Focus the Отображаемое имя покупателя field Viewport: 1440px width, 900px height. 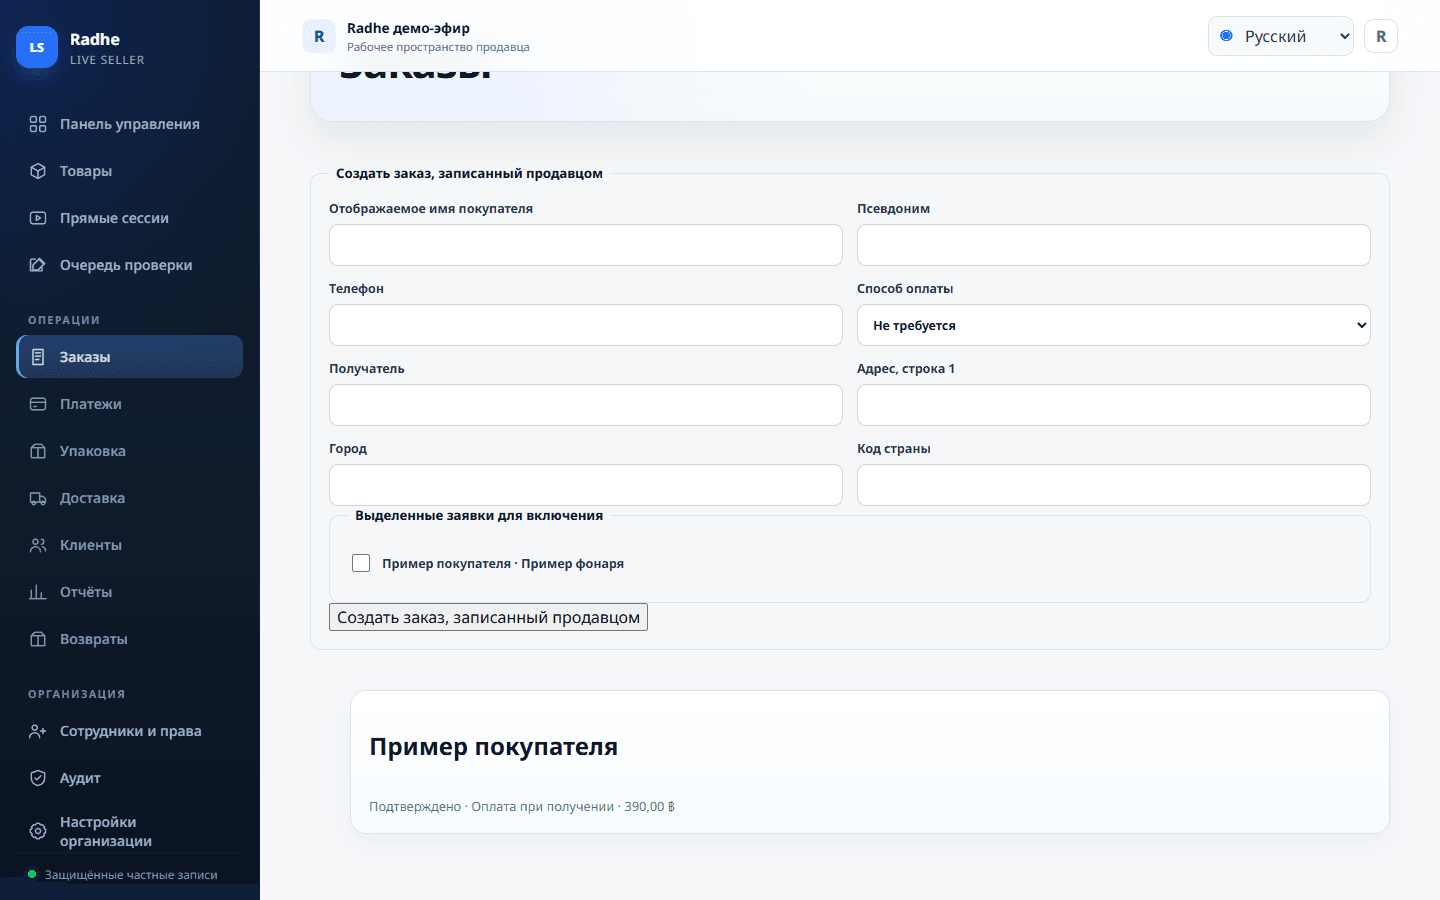[585, 245]
